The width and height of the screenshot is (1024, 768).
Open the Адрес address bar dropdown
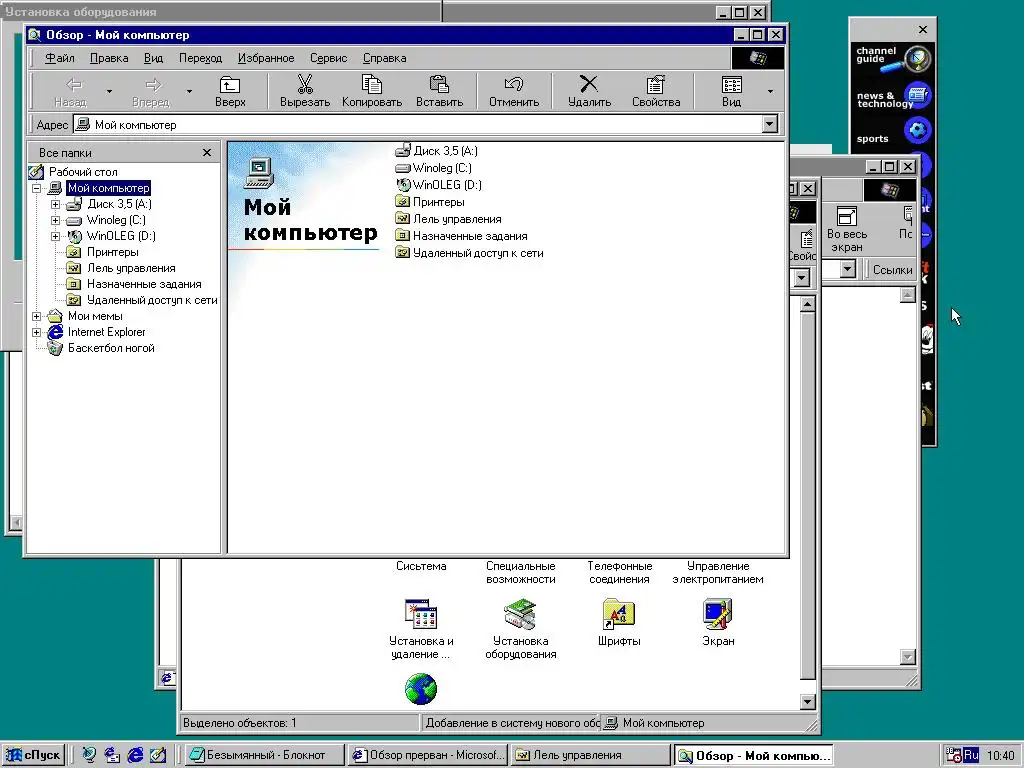(770, 124)
